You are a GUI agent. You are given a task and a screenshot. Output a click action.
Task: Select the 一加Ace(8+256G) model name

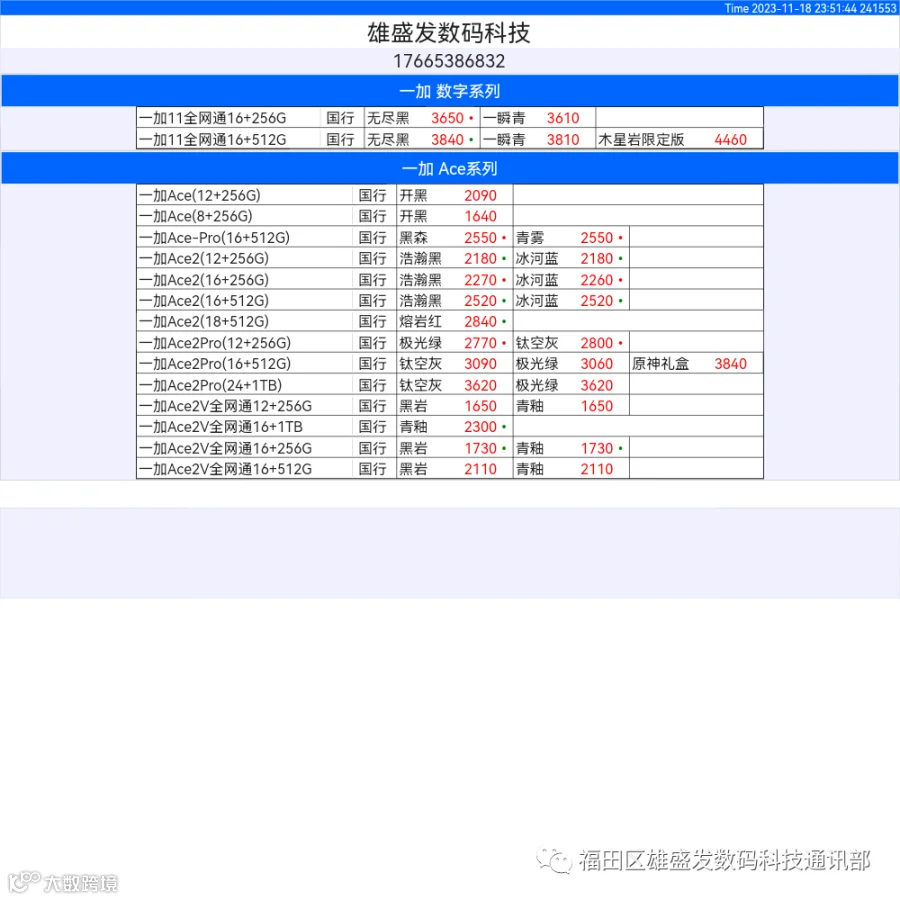(196, 216)
